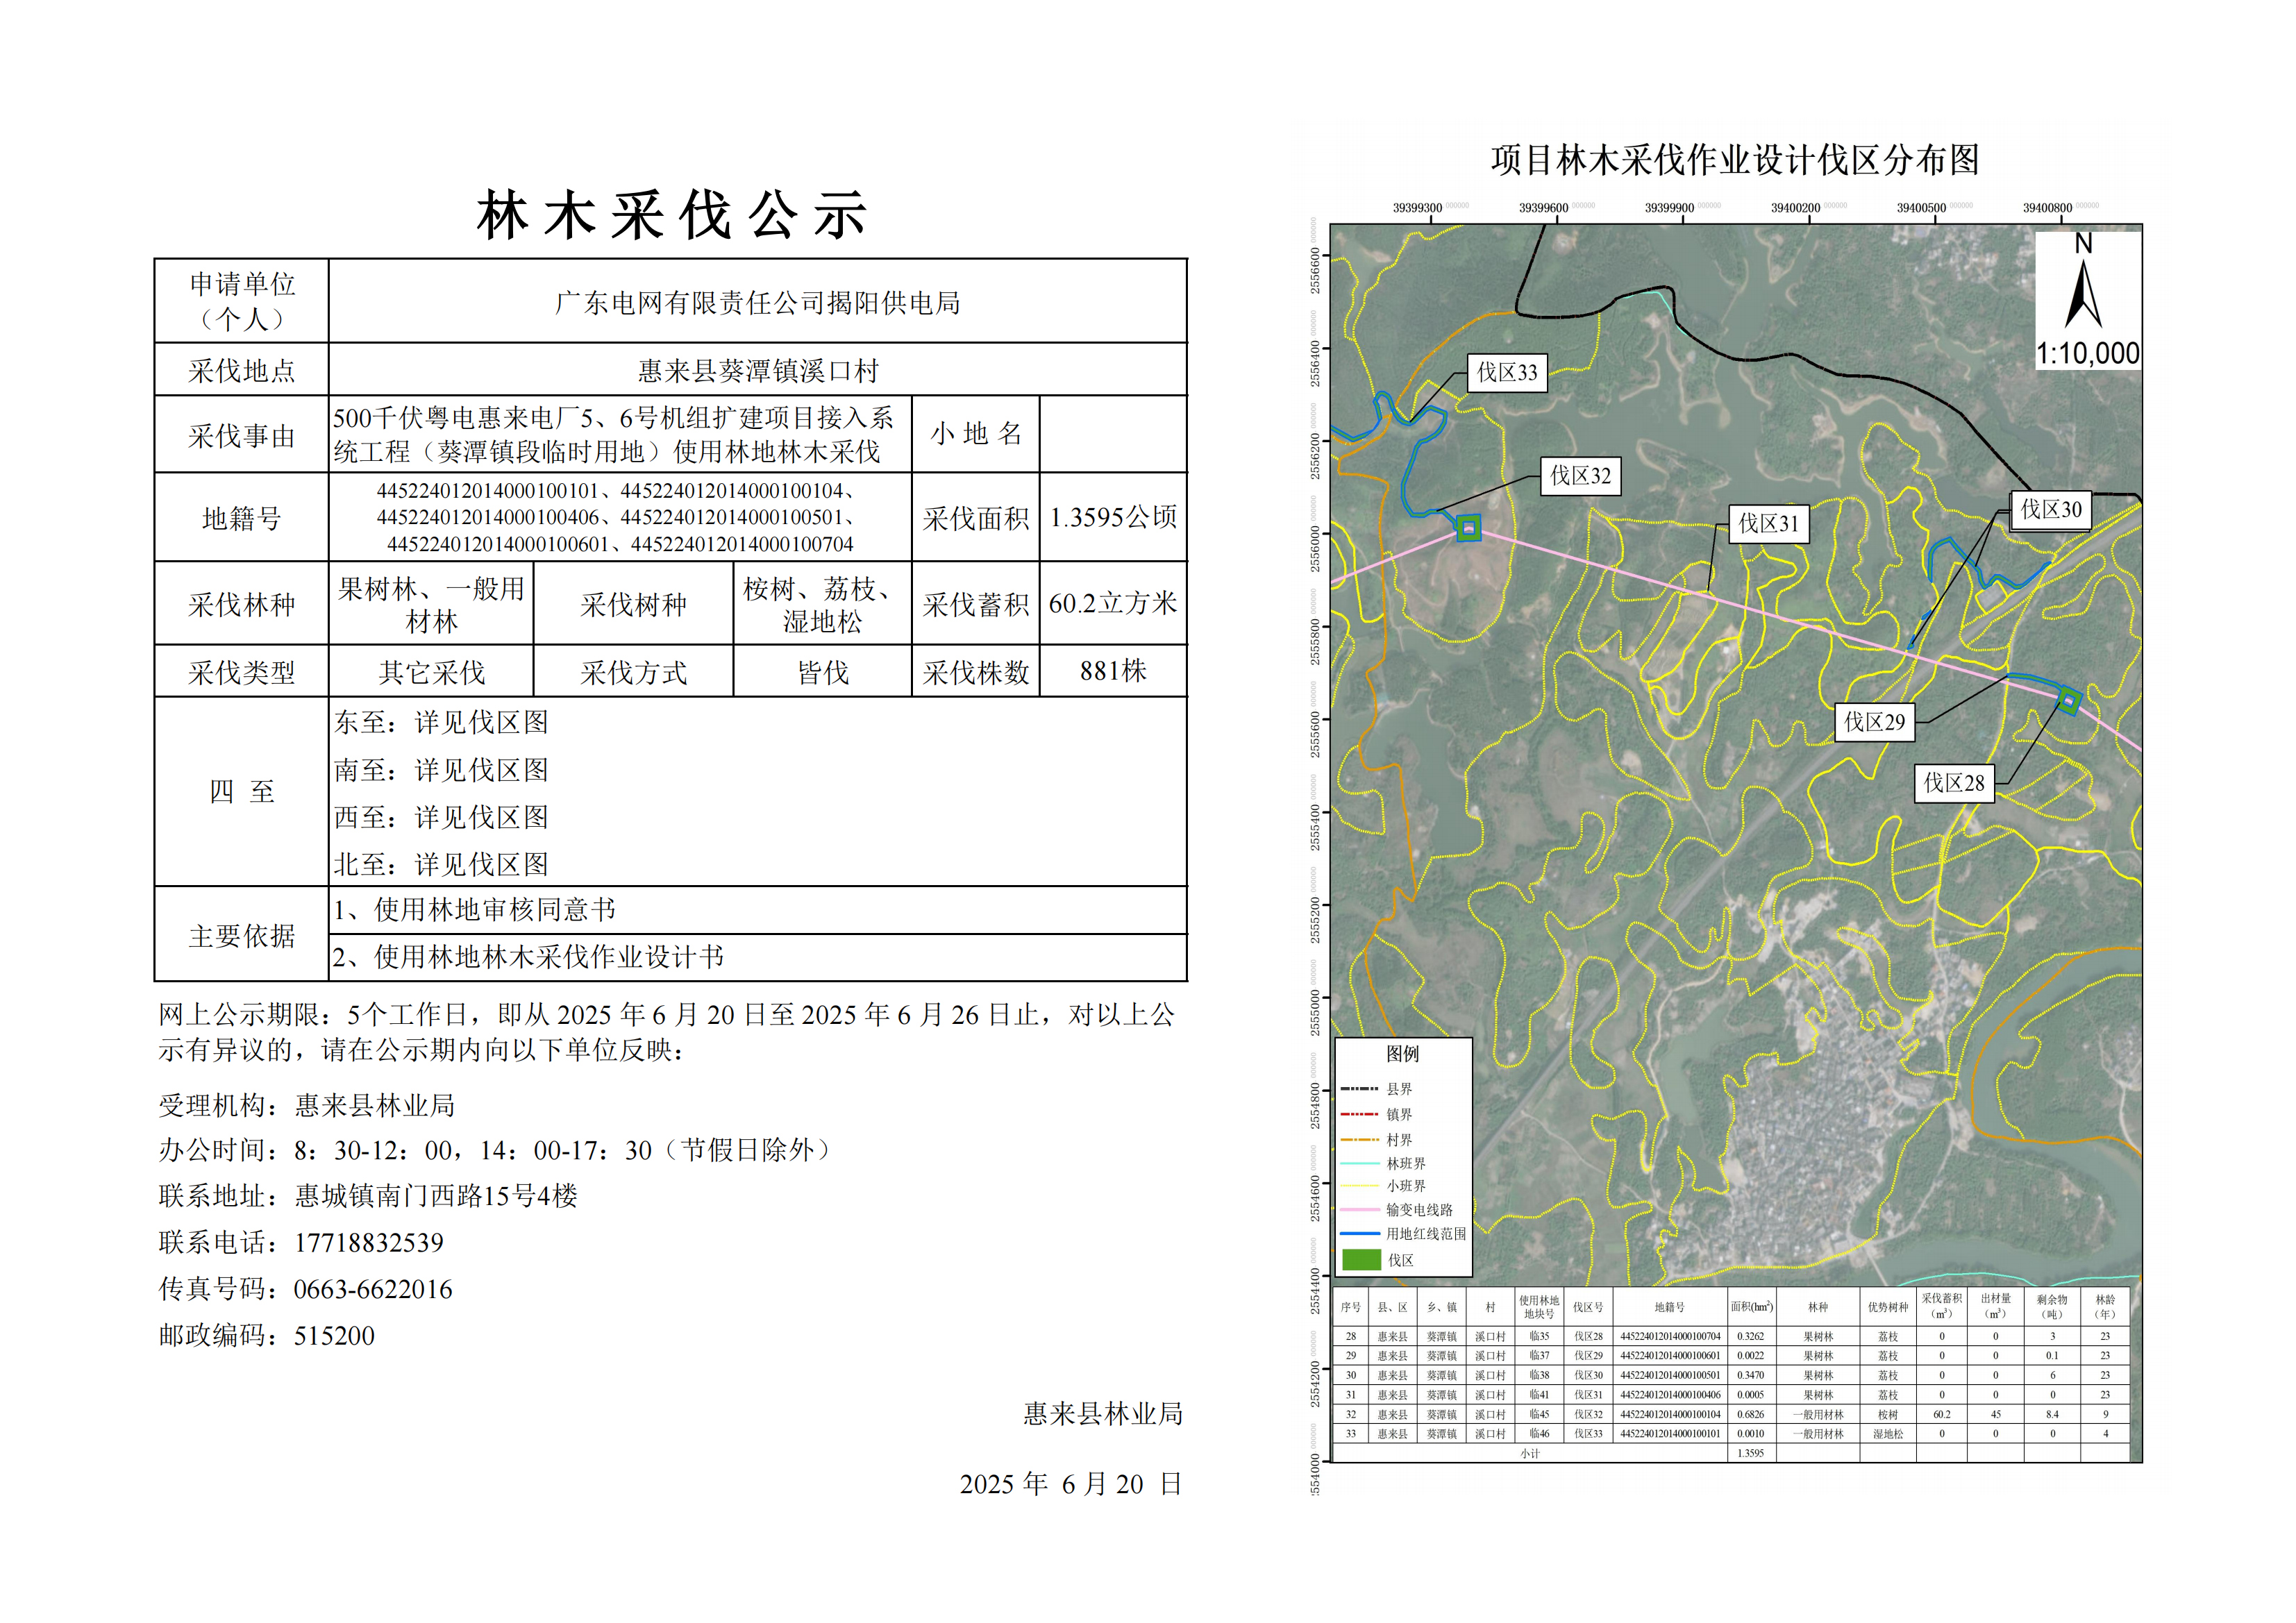Click logging location 惠来县葵潭镇溪口村
Image resolution: width=2296 pixels, height=1623 pixels.
tap(758, 370)
